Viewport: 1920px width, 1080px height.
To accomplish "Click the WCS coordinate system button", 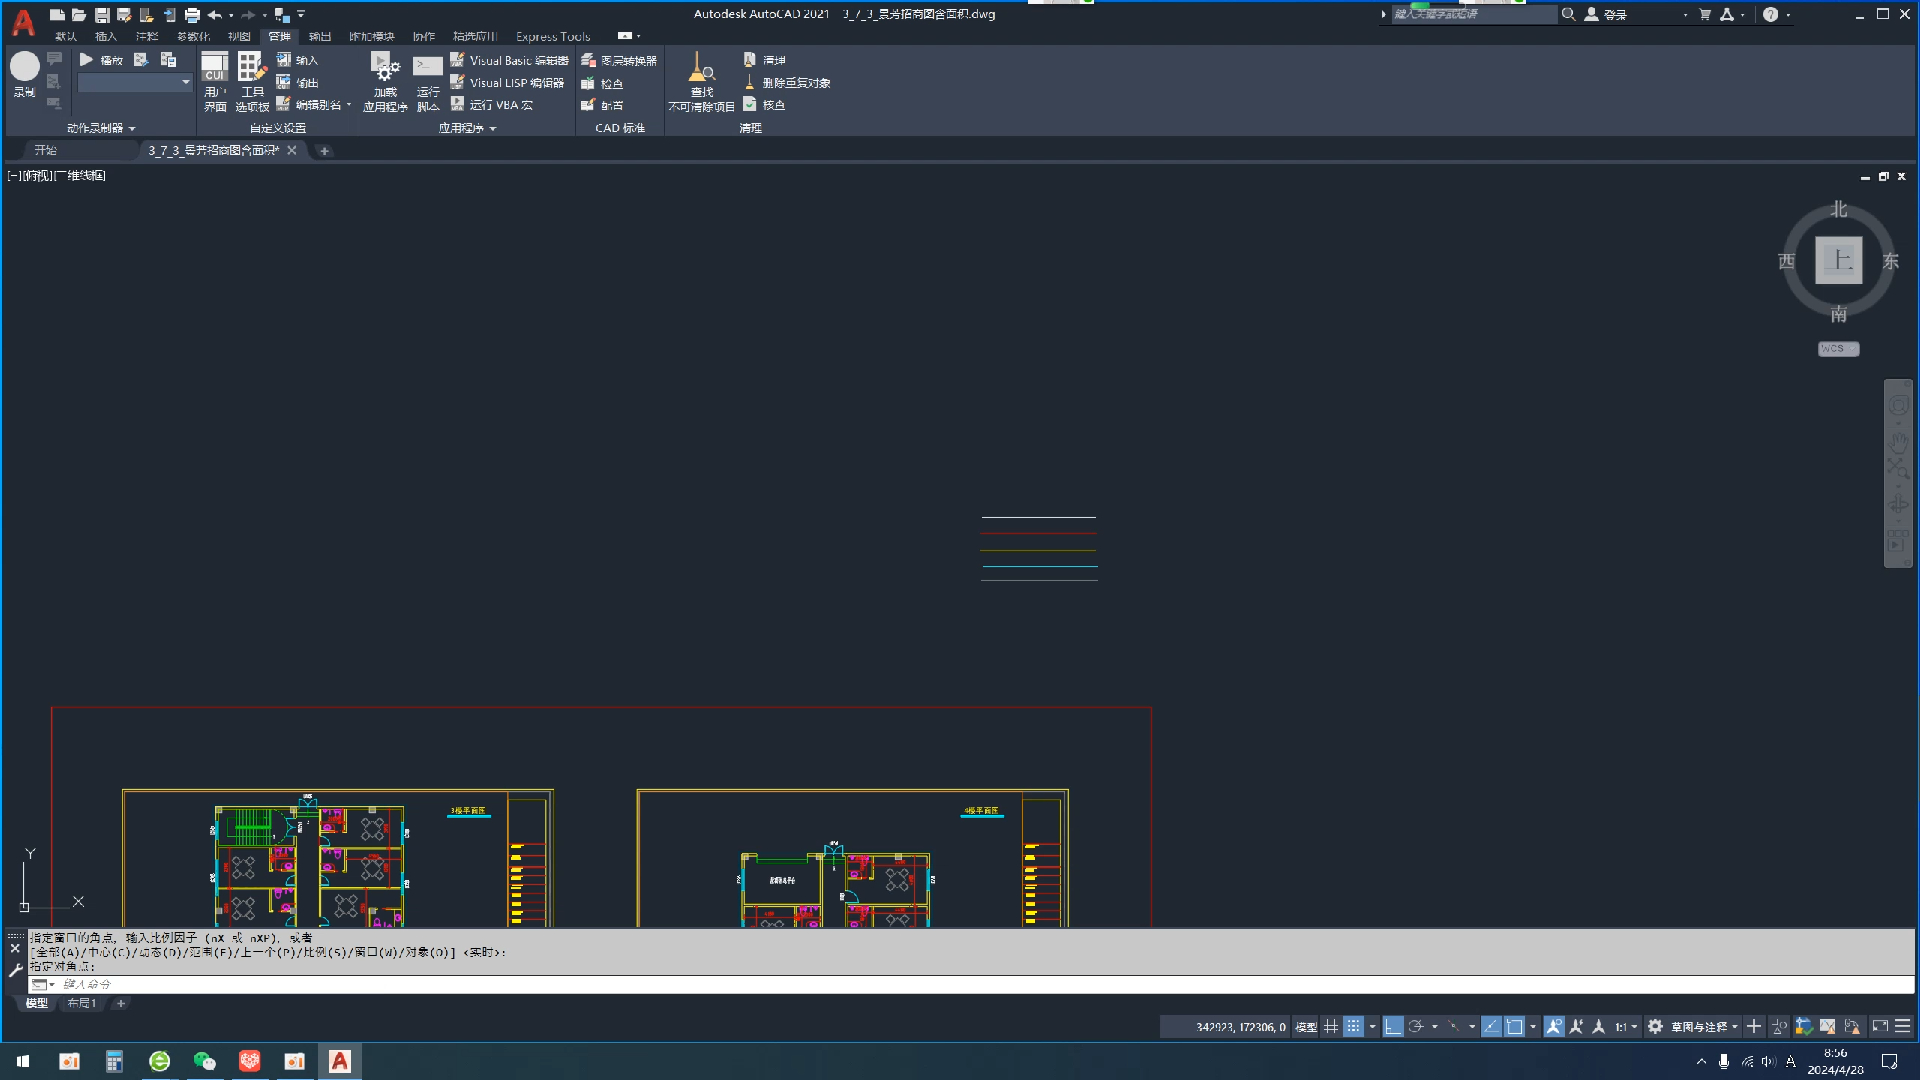I will pyautogui.click(x=1837, y=349).
